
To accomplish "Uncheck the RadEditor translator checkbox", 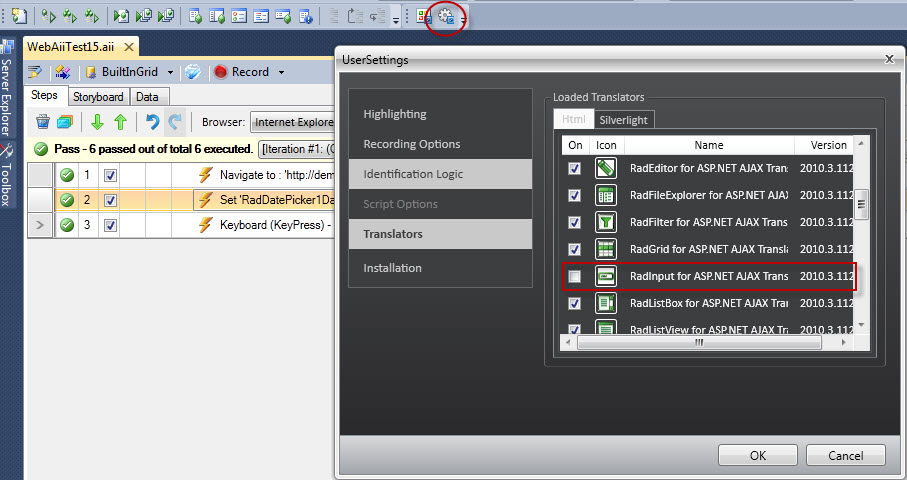I will [574, 168].
